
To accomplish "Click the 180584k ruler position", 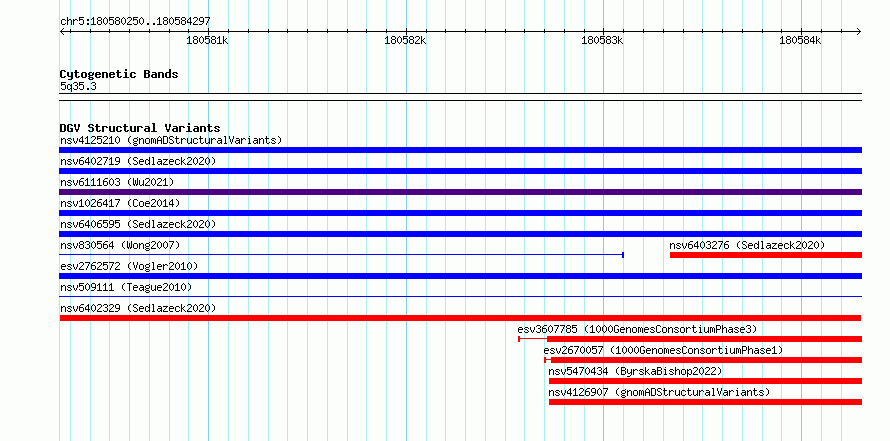I will point(800,41).
